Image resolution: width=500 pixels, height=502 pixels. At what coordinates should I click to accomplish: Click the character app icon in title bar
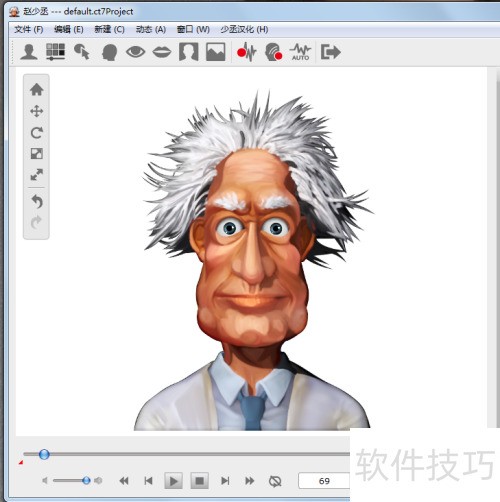pos(14,12)
